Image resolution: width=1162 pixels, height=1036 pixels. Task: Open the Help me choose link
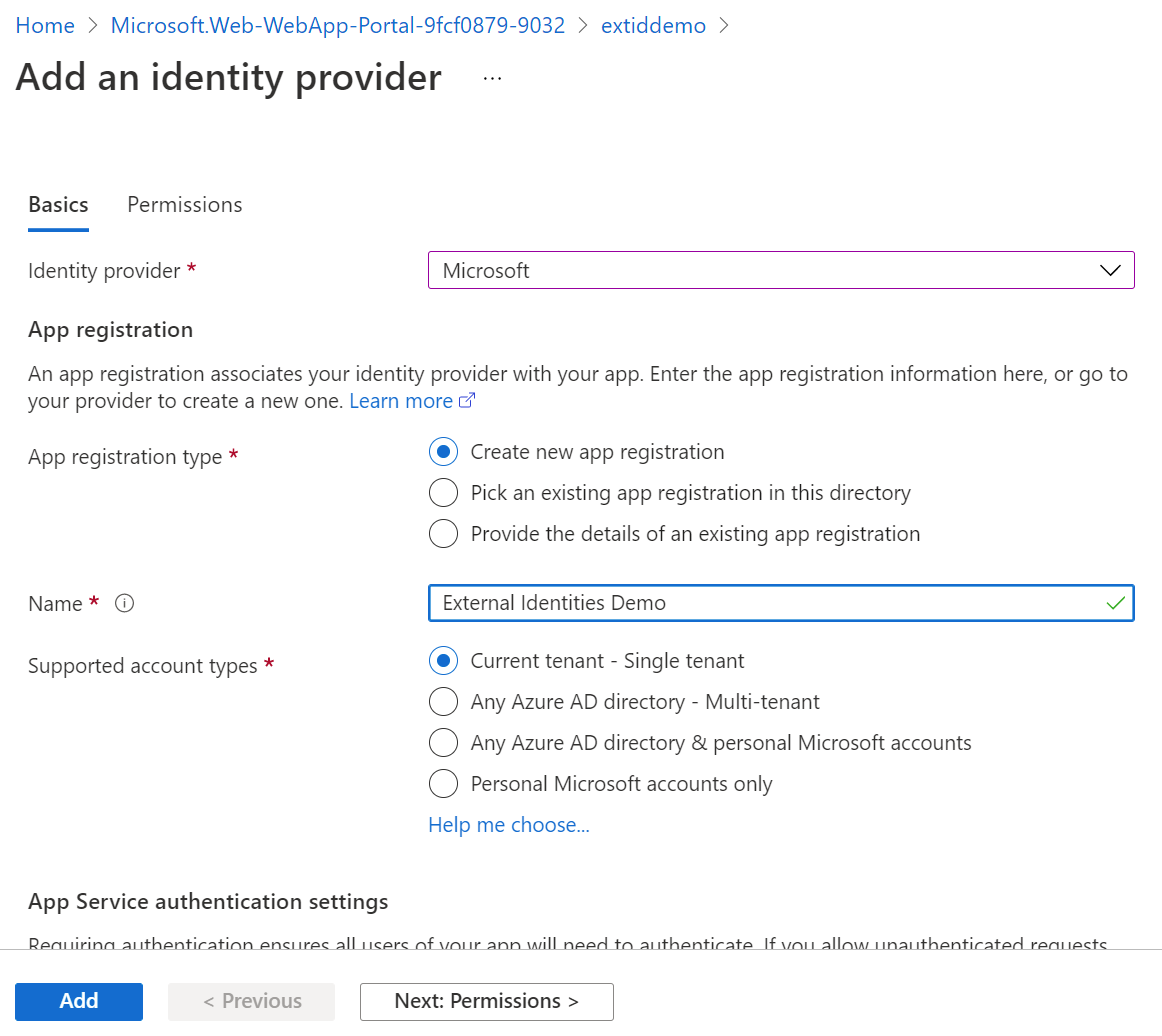point(508,825)
